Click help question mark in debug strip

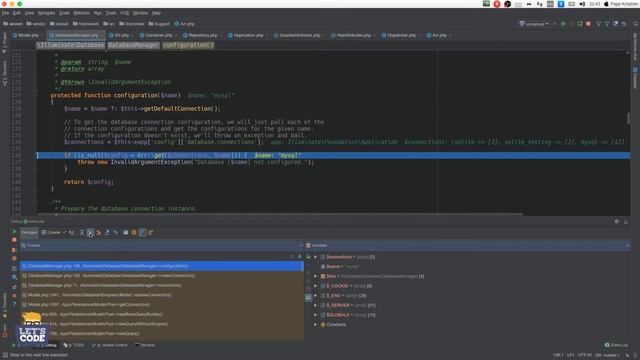point(14,304)
